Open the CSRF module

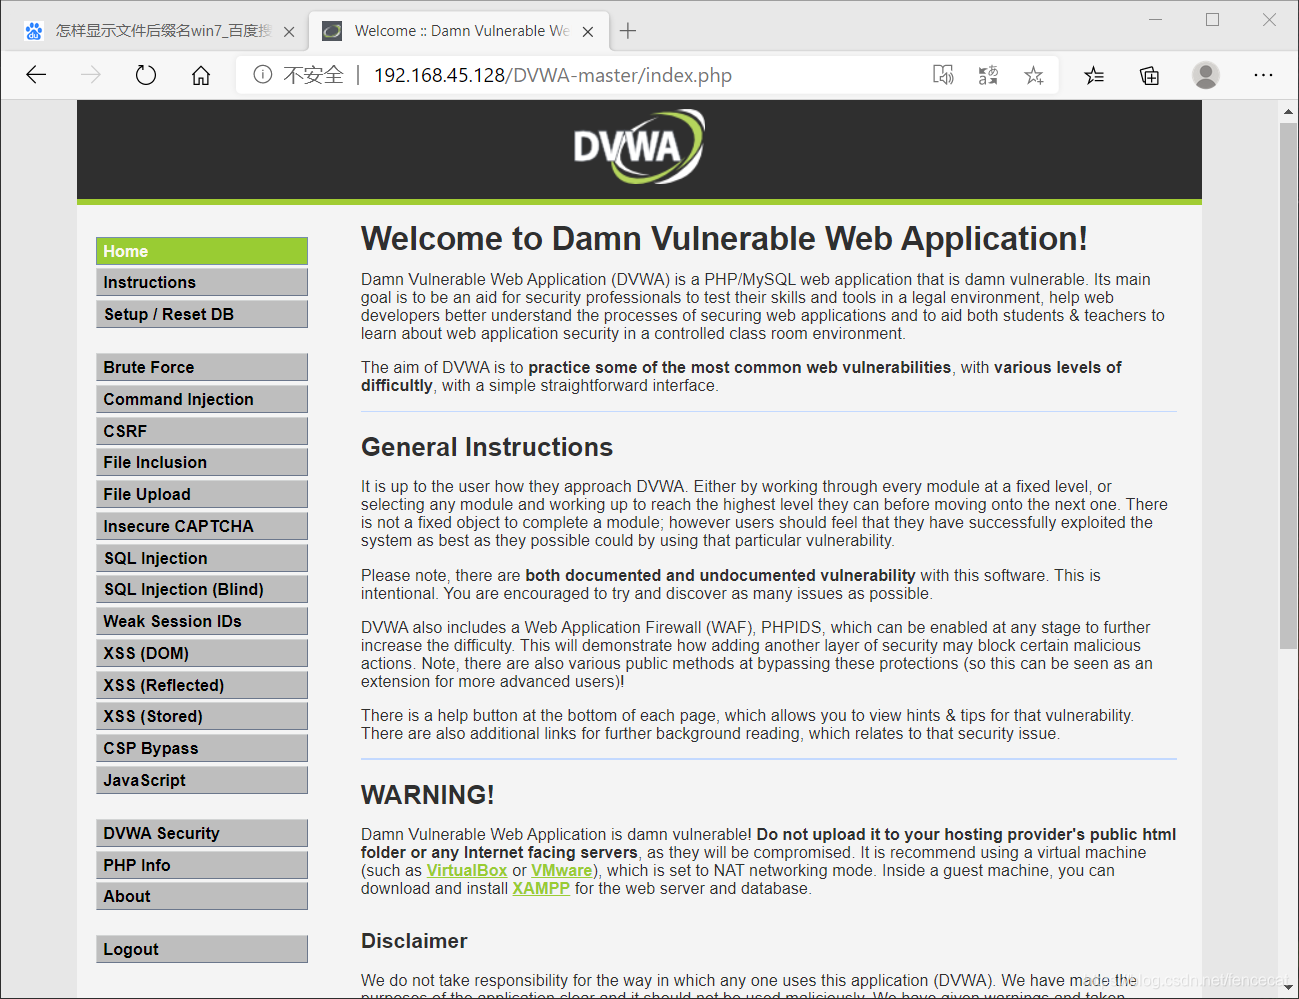point(202,431)
